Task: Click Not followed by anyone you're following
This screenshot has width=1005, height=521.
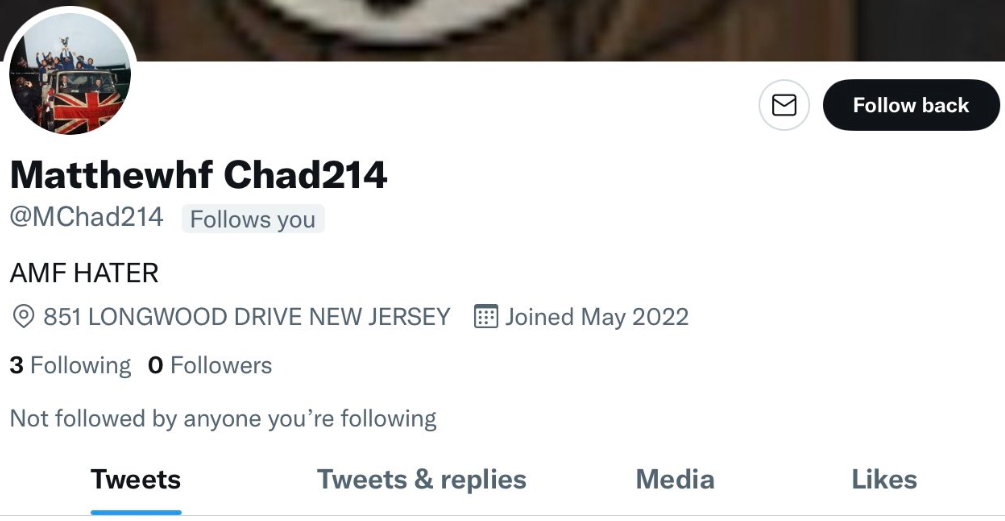Action: (223, 418)
